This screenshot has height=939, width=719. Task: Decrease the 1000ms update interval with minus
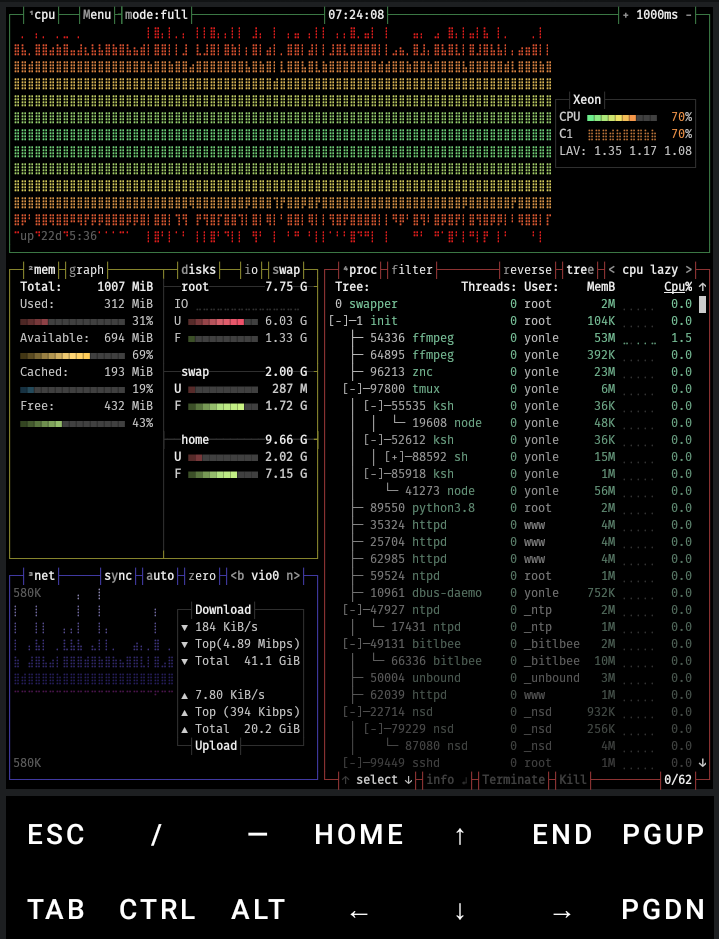click(688, 14)
